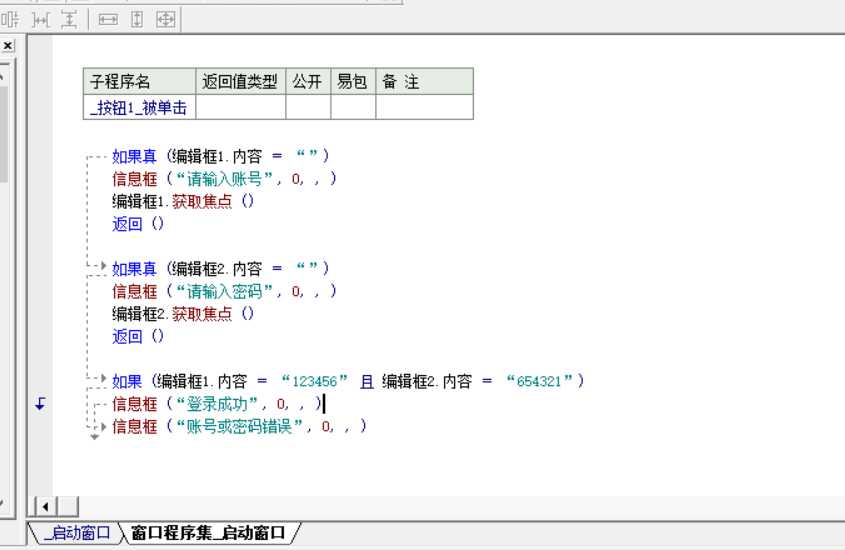Click the equal vertical spacing icon
Screen dimensions: 845x550
(x=69, y=20)
